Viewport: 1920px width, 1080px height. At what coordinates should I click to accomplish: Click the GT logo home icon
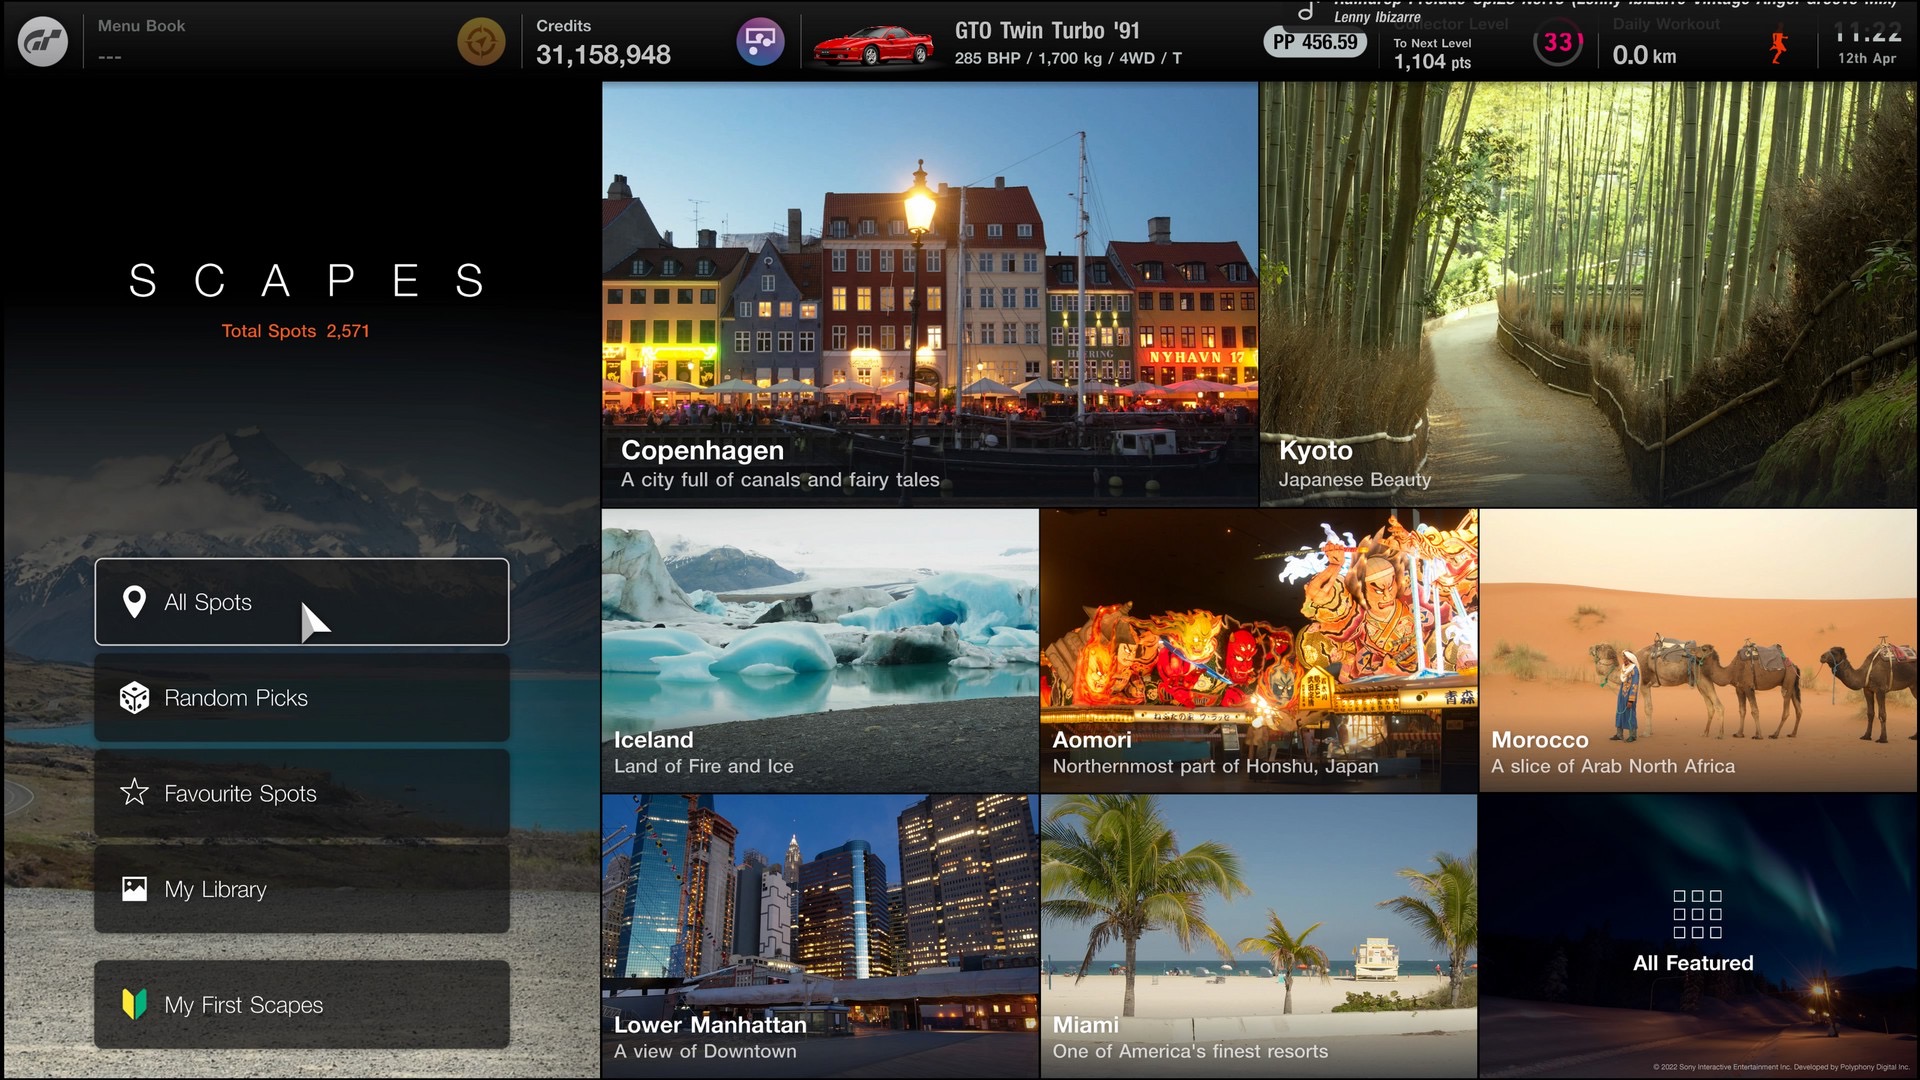pyautogui.click(x=43, y=42)
